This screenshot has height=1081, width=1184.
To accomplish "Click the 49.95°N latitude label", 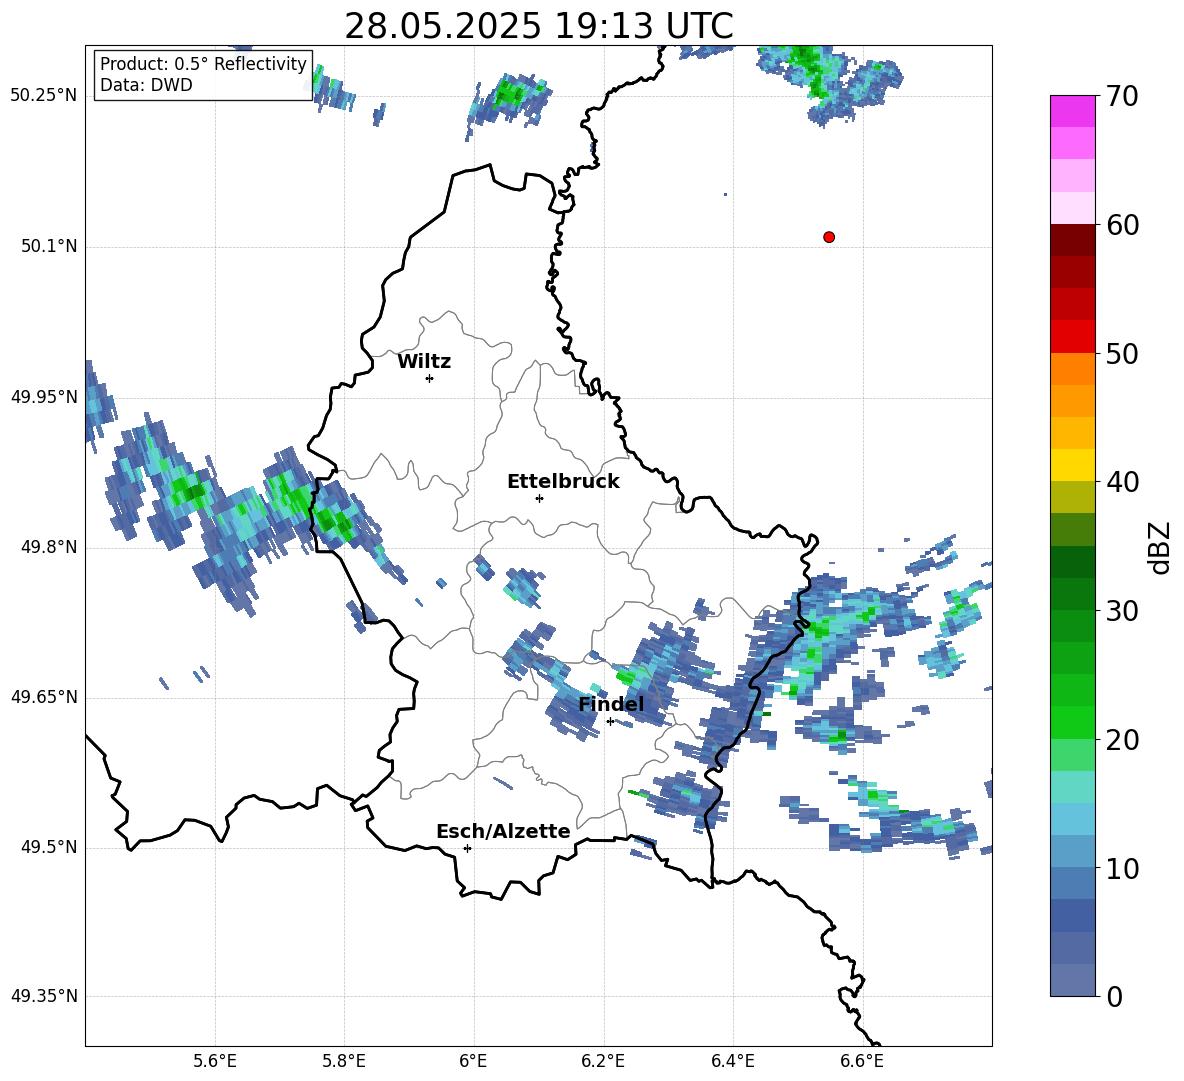I will [44, 397].
